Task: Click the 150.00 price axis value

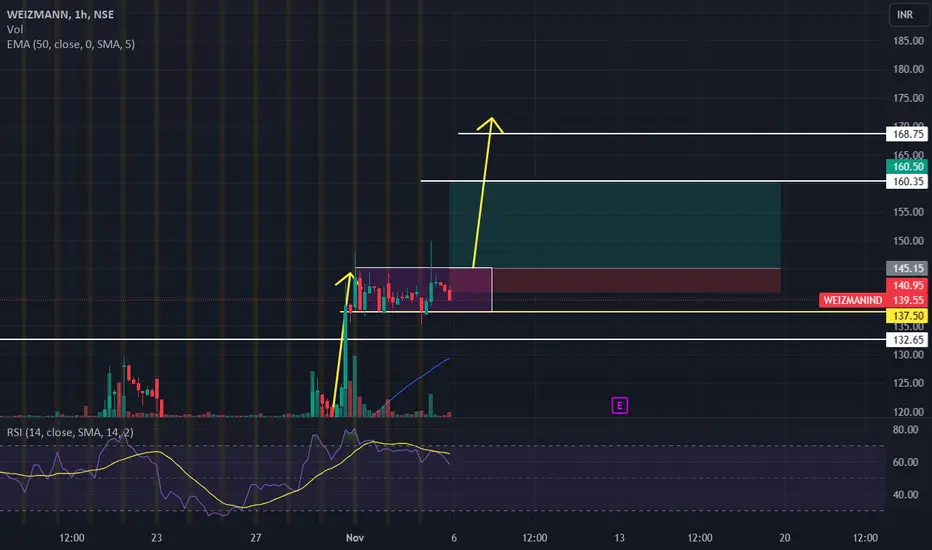Action: (908, 241)
